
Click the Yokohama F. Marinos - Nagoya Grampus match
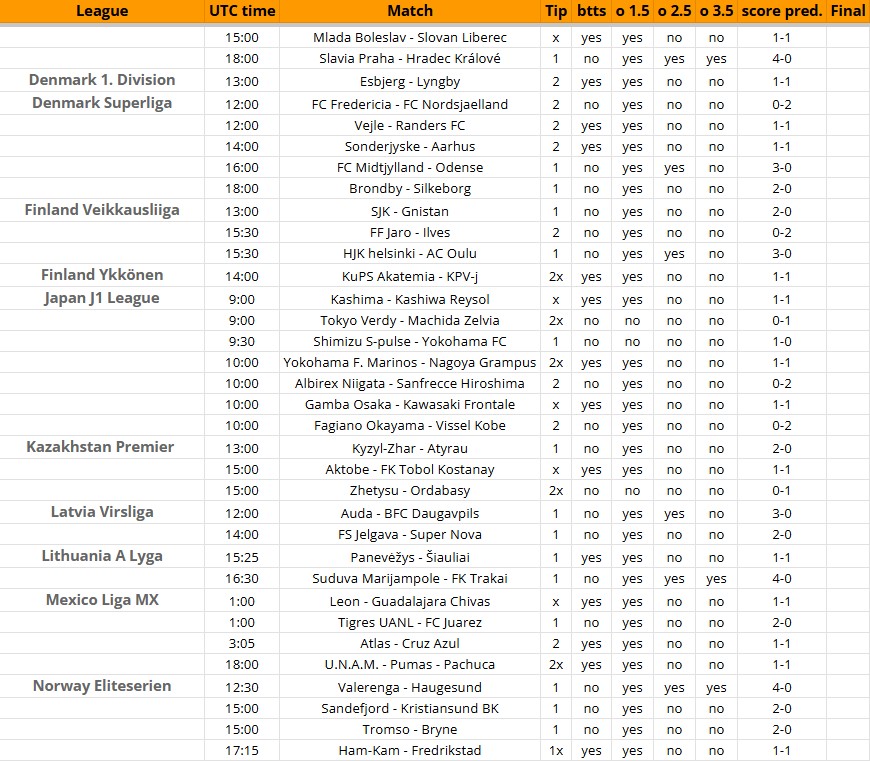(x=410, y=363)
